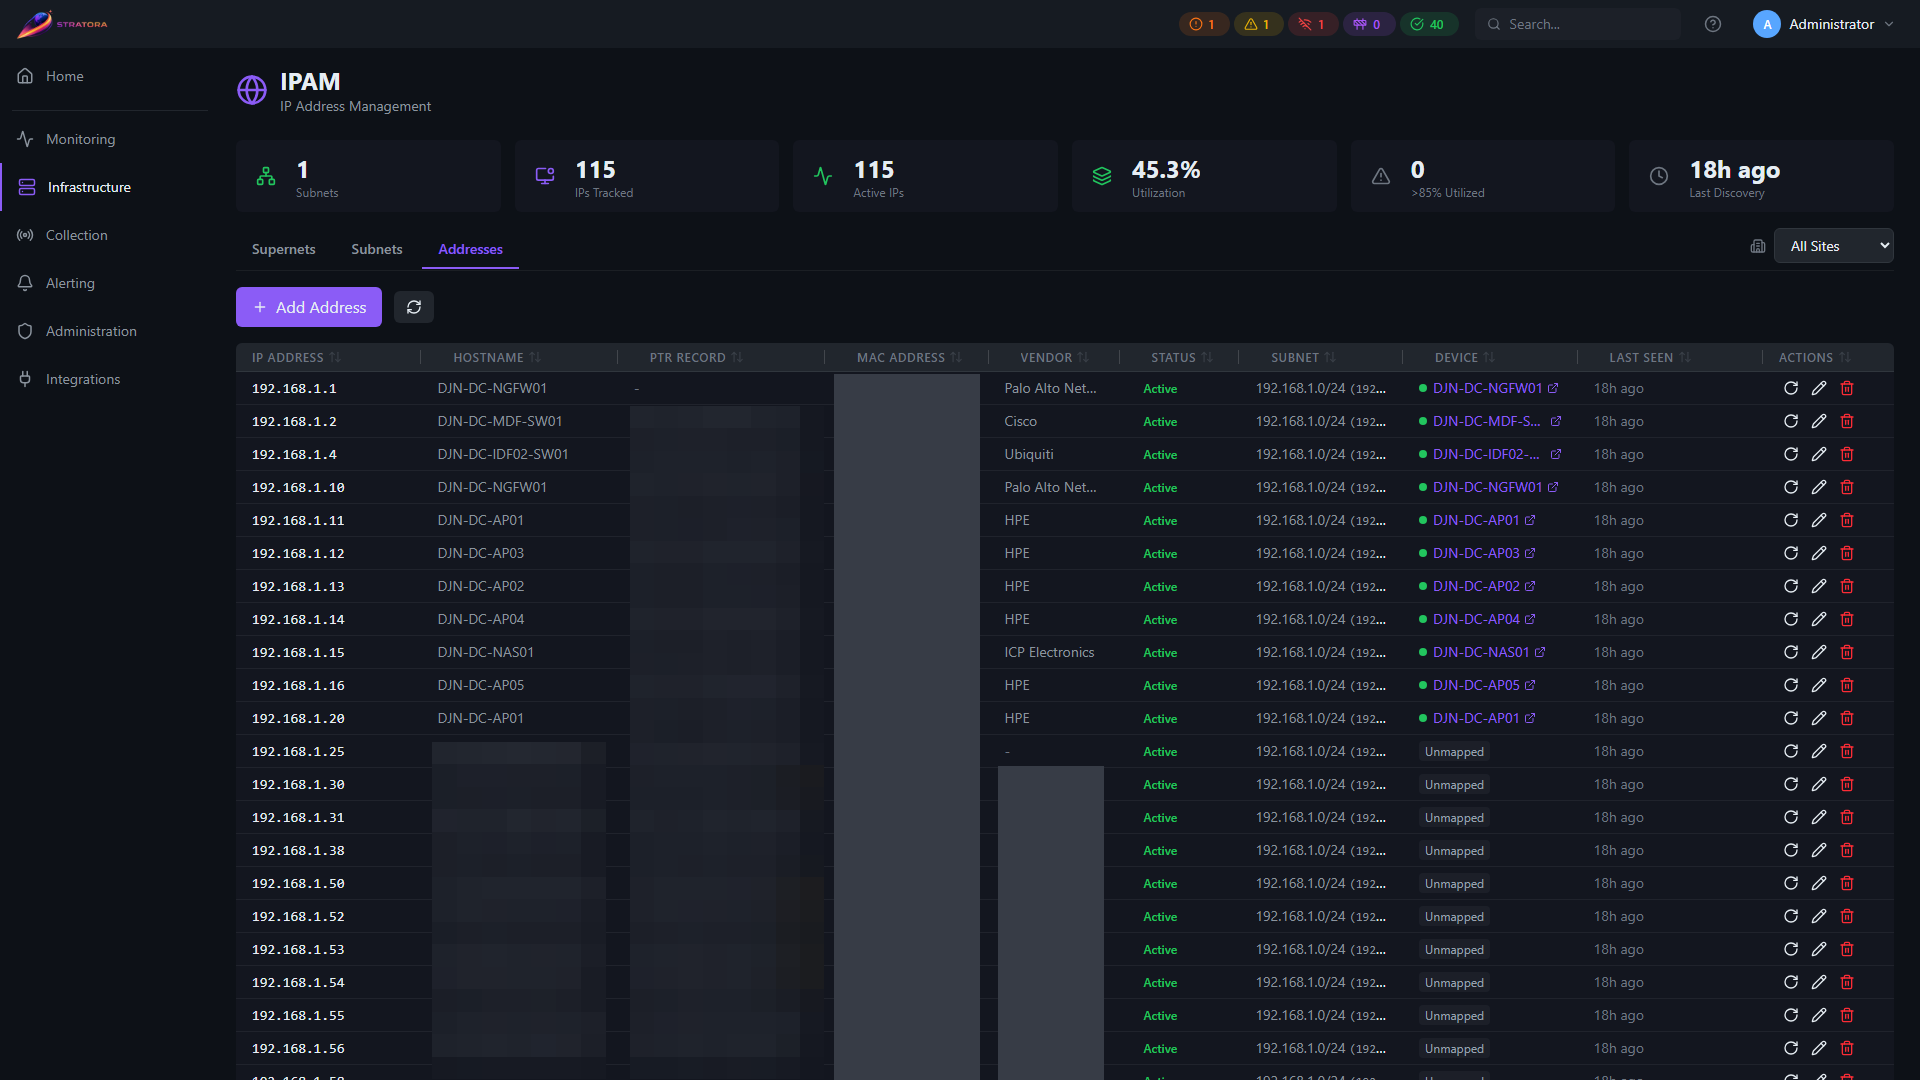Expand the Administrator account menu
Image resolution: width=1920 pixels, height=1080 pixels.
(x=1823, y=24)
